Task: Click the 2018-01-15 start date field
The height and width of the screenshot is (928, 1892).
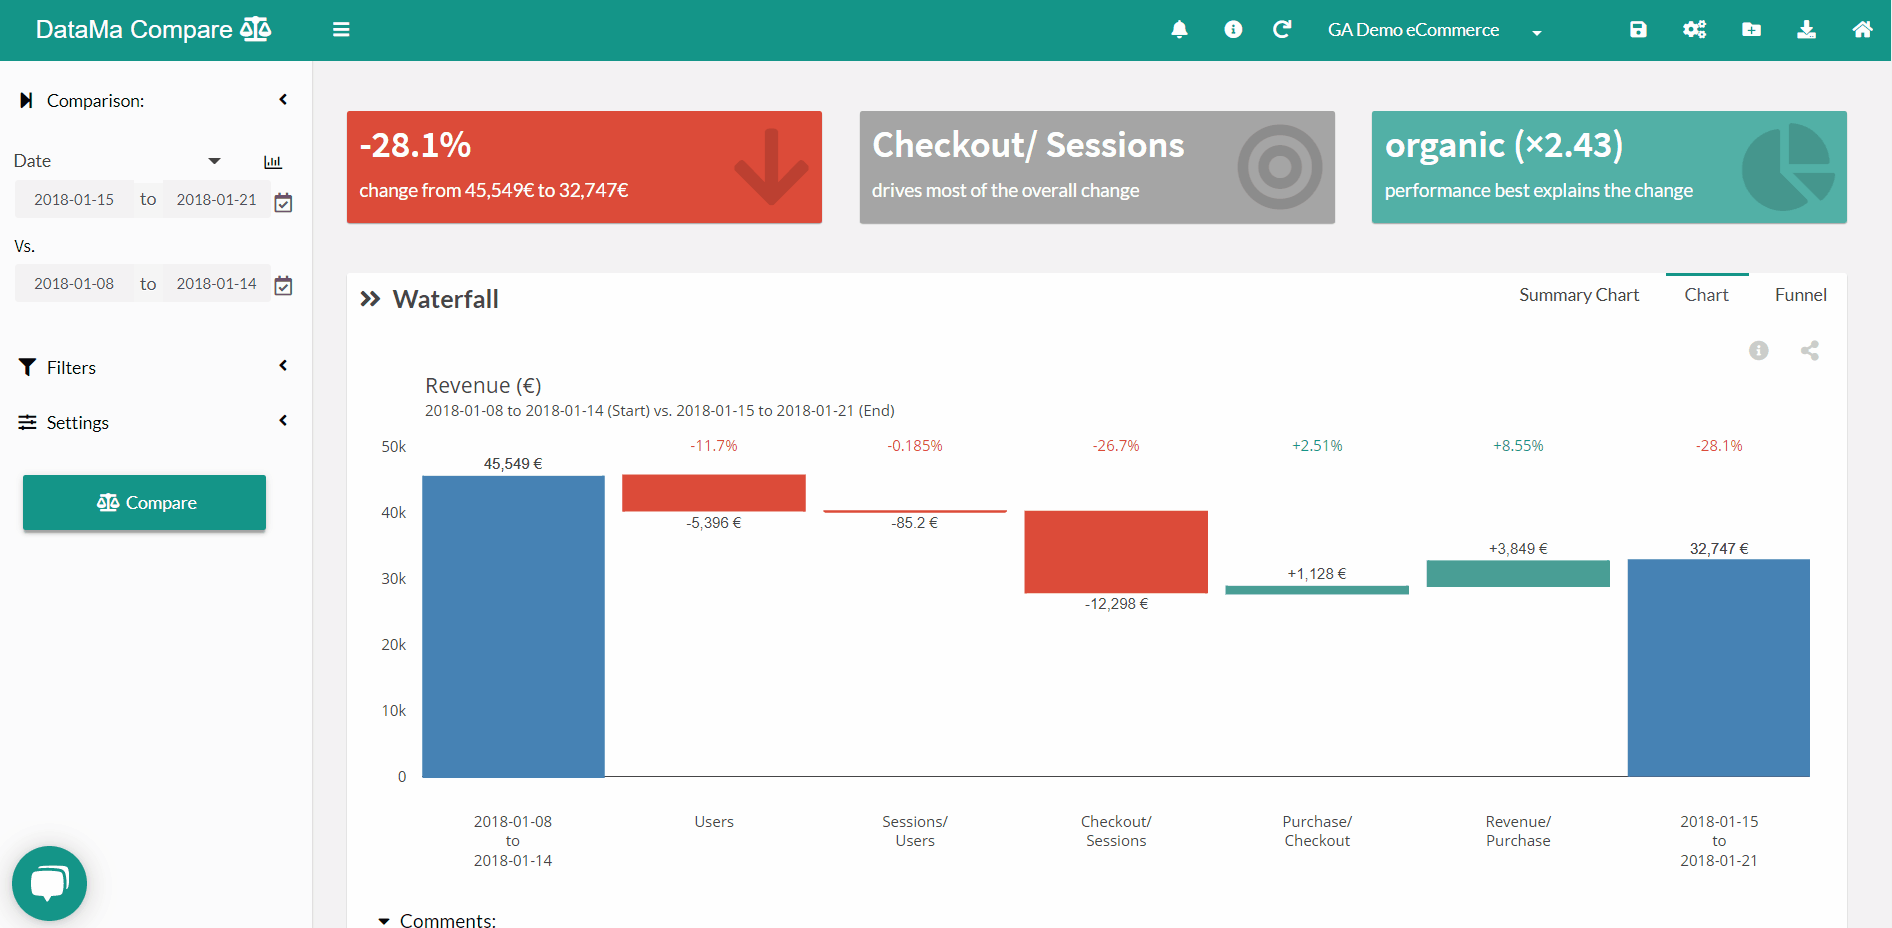Action: (x=74, y=200)
